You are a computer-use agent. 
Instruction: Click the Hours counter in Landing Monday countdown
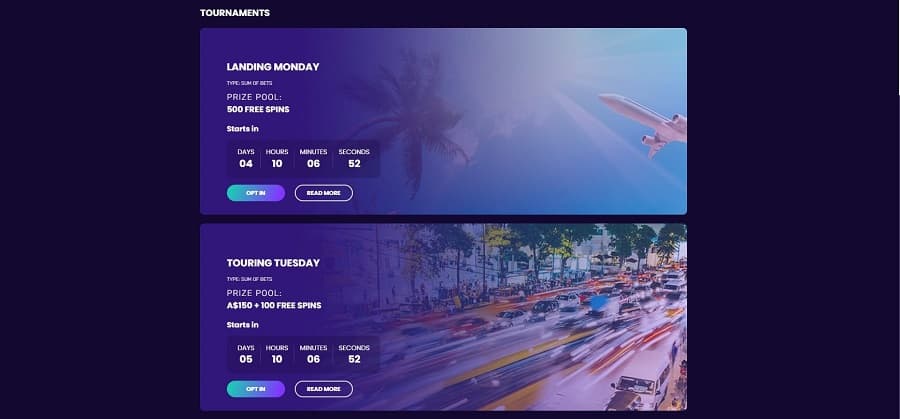point(277,158)
